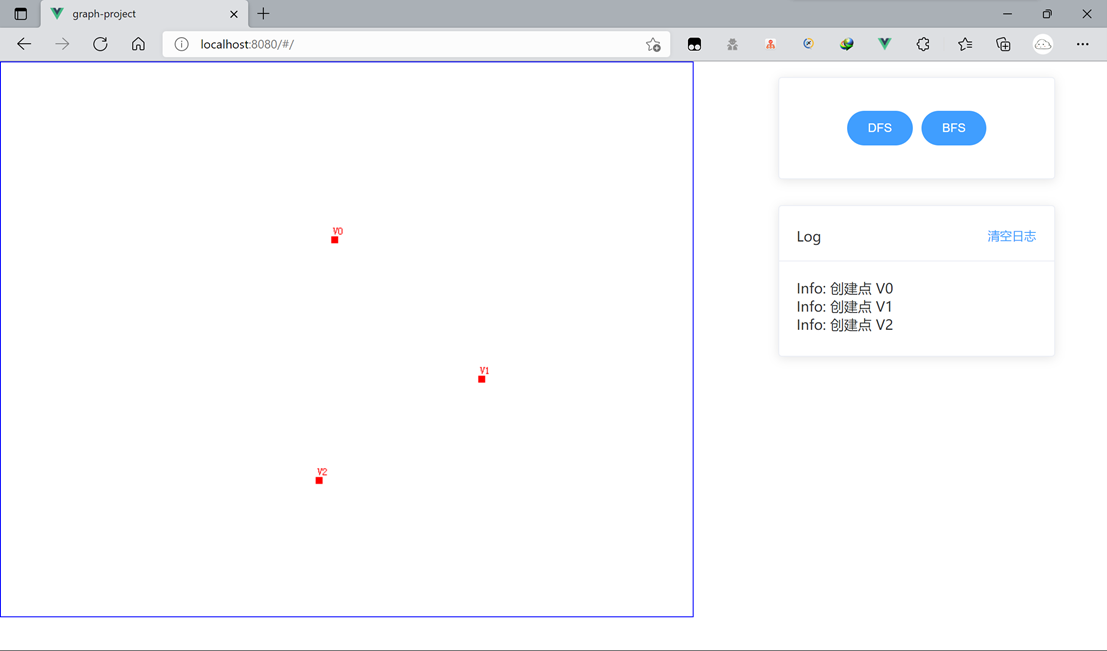
Task: Open a new browser tab
Action: (x=263, y=13)
